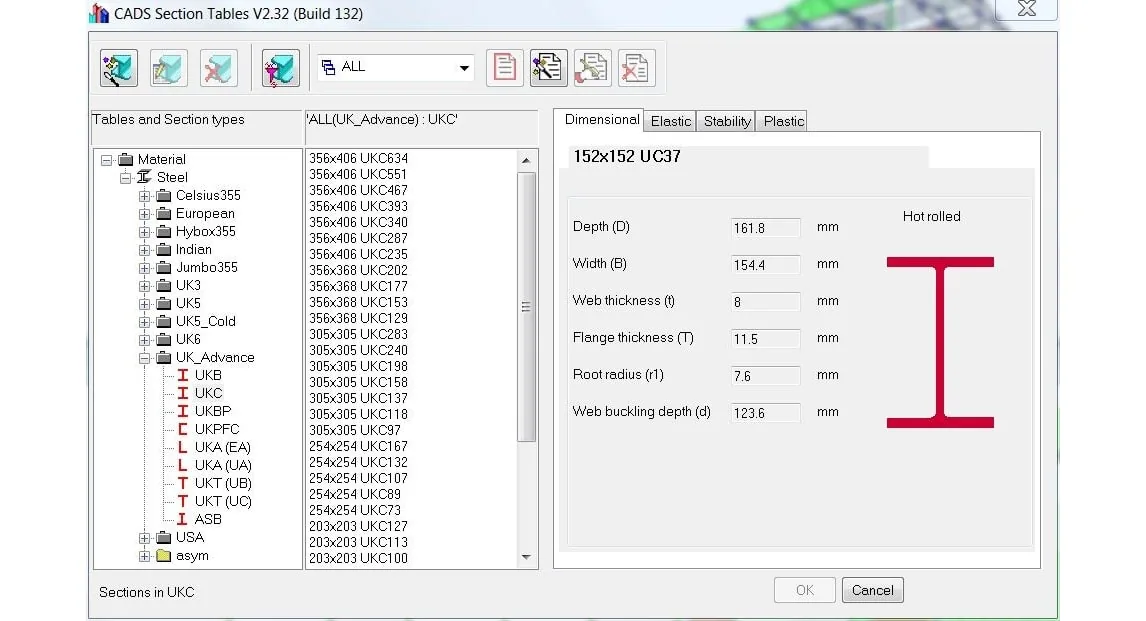The image size is (1146, 621).
Task: Expand the Jumbo355 folder
Action: tap(145, 268)
